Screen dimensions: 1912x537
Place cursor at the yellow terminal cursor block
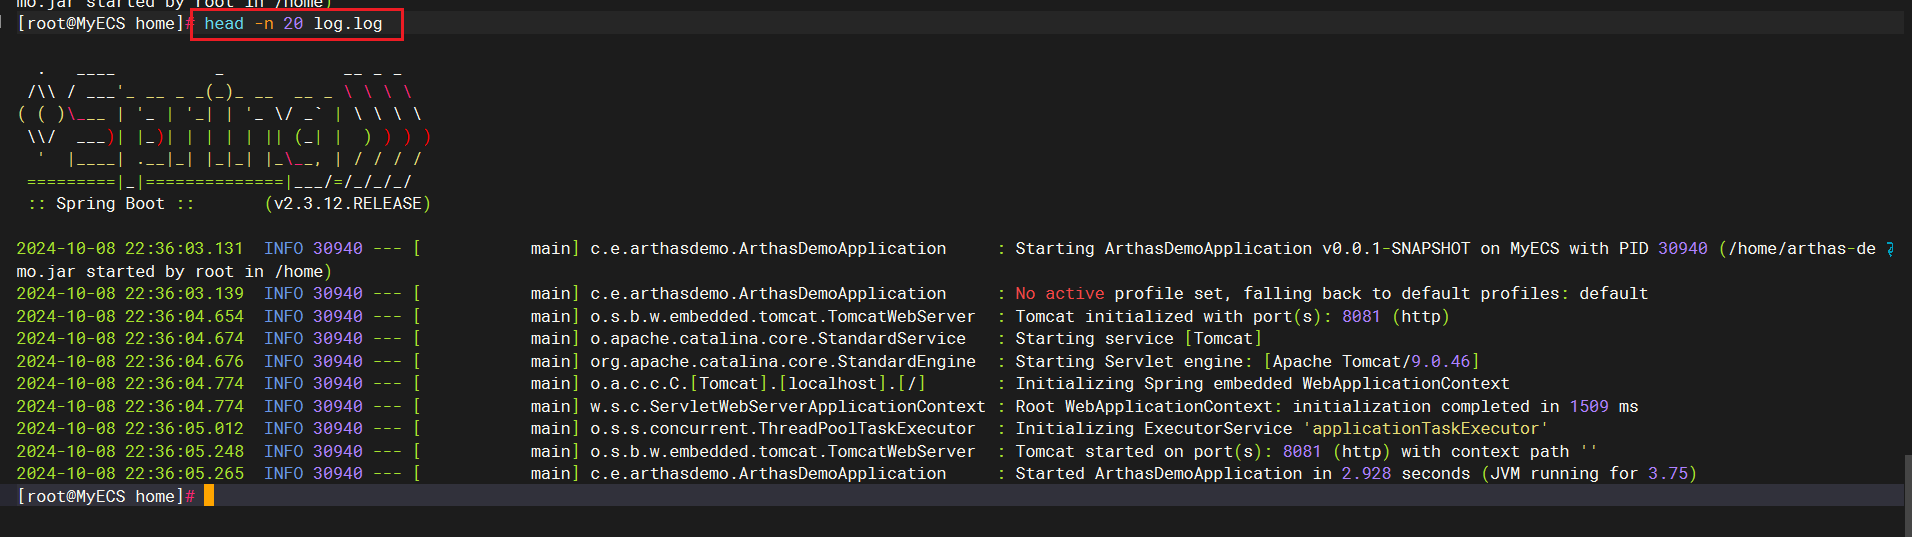209,496
